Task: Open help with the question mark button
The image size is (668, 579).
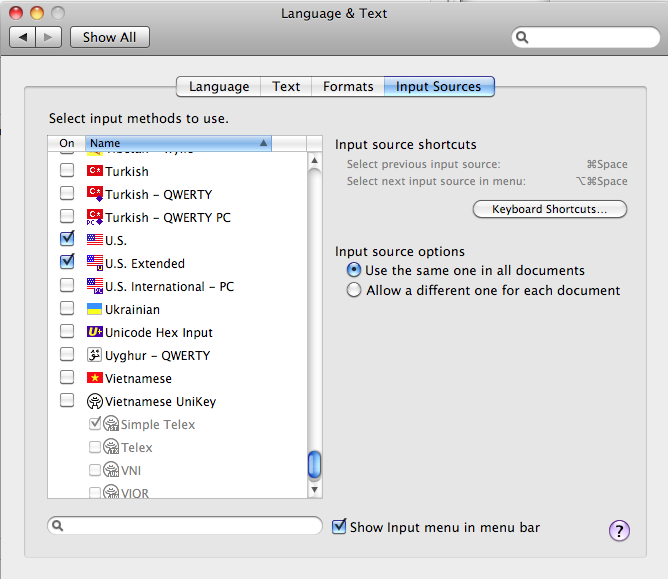Action: (x=619, y=530)
